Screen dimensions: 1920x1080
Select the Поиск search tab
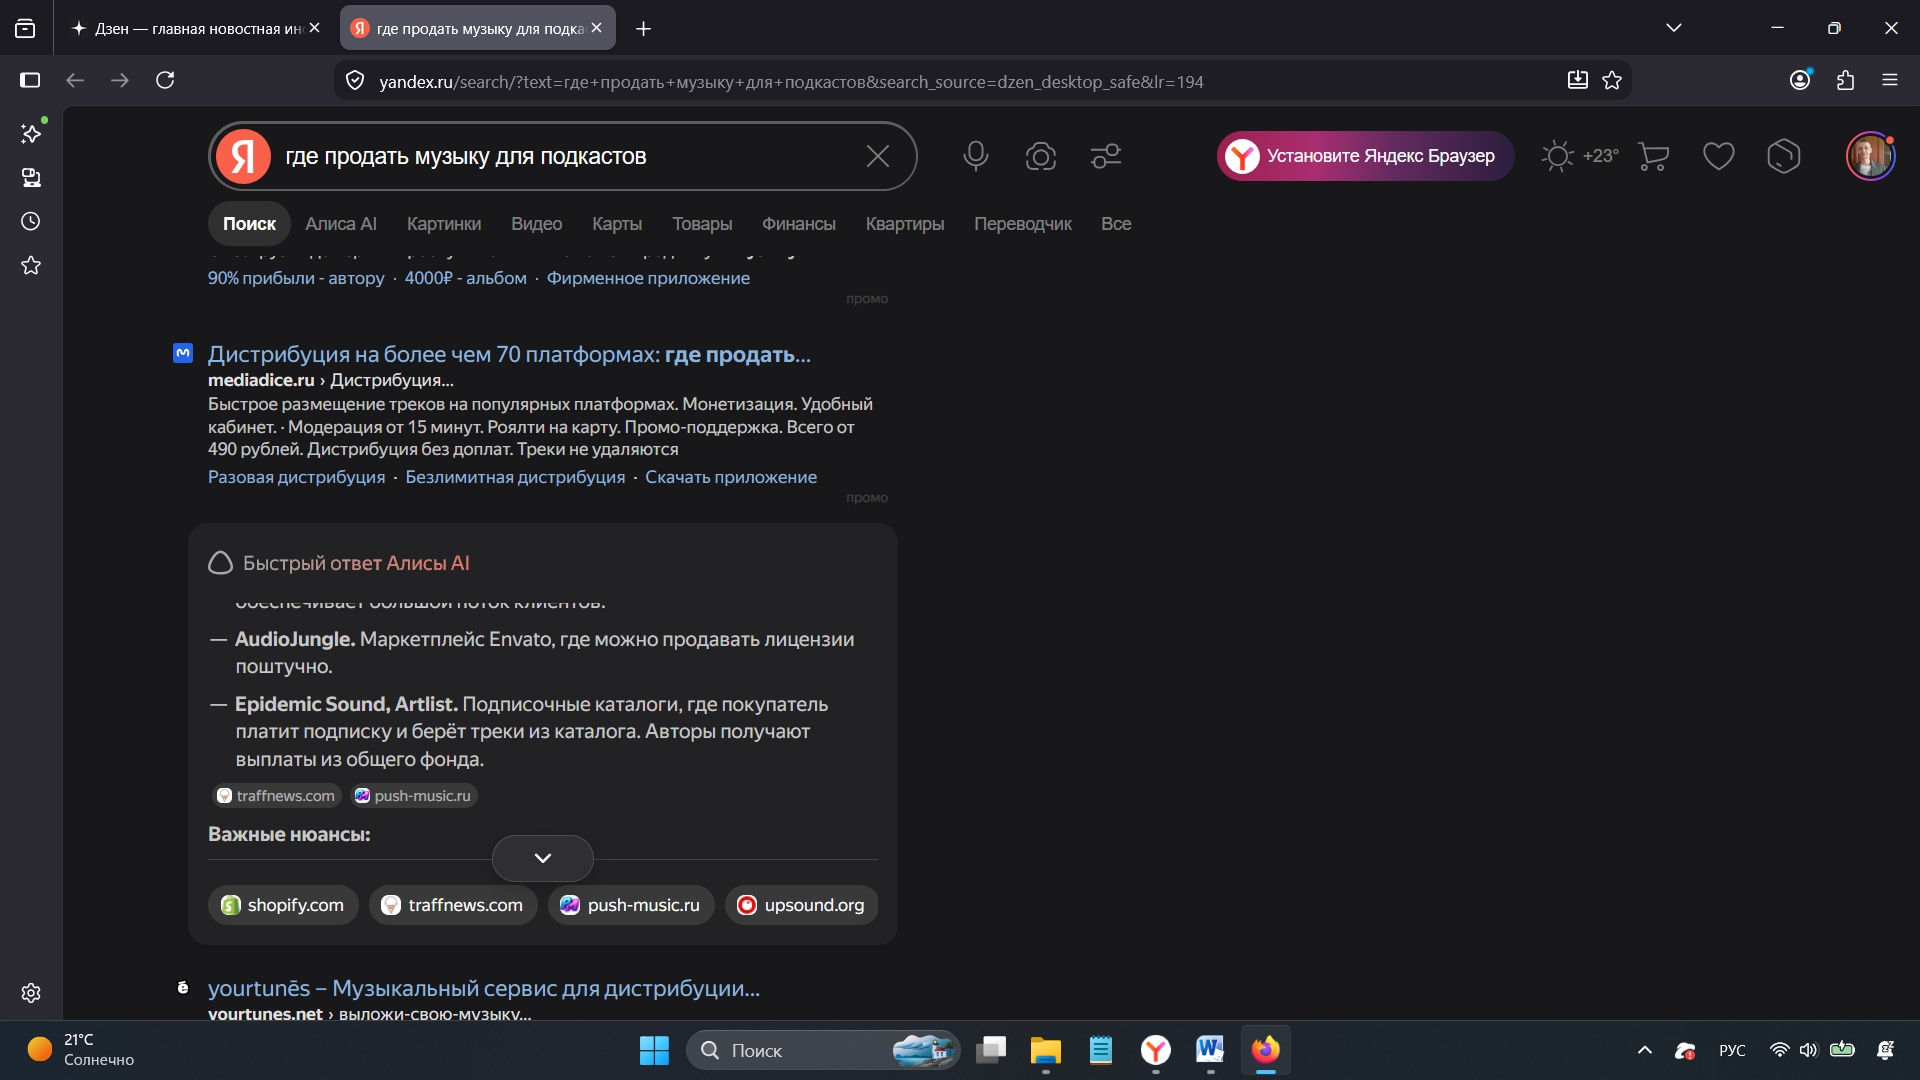click(x=249, y=224)
